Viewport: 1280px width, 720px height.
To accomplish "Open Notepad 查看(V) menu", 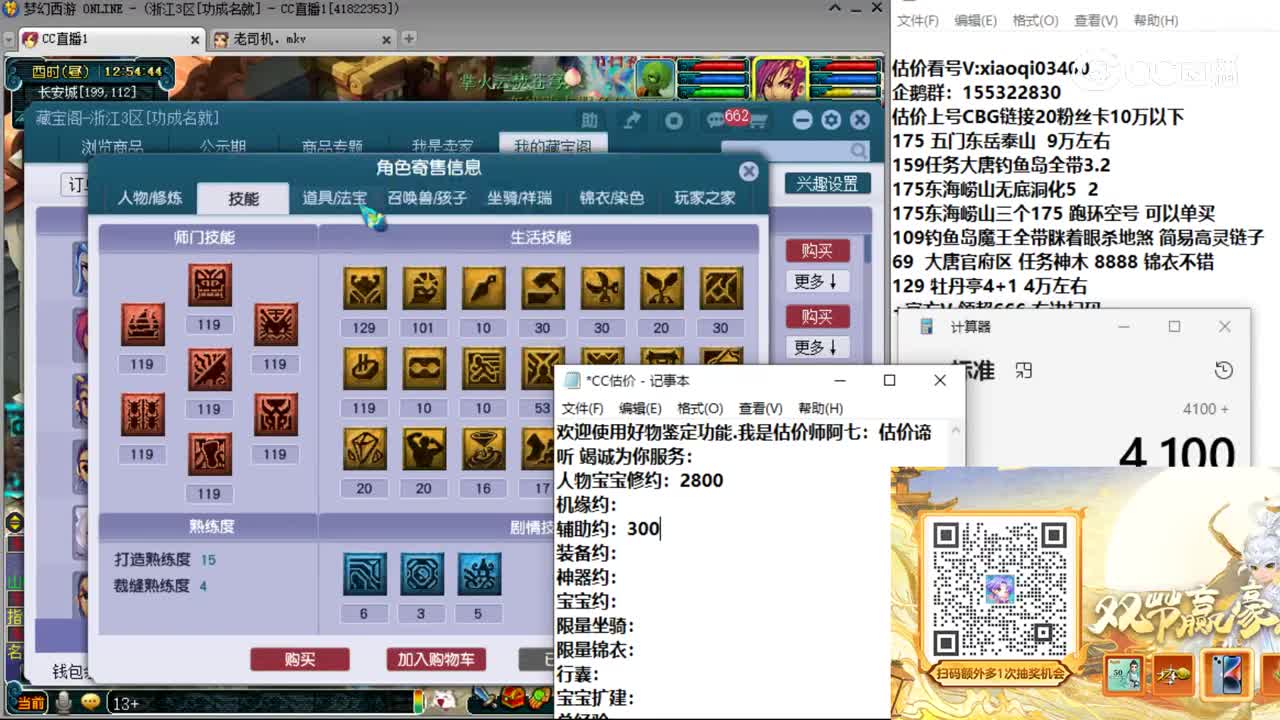I will (x=760, y=408).
